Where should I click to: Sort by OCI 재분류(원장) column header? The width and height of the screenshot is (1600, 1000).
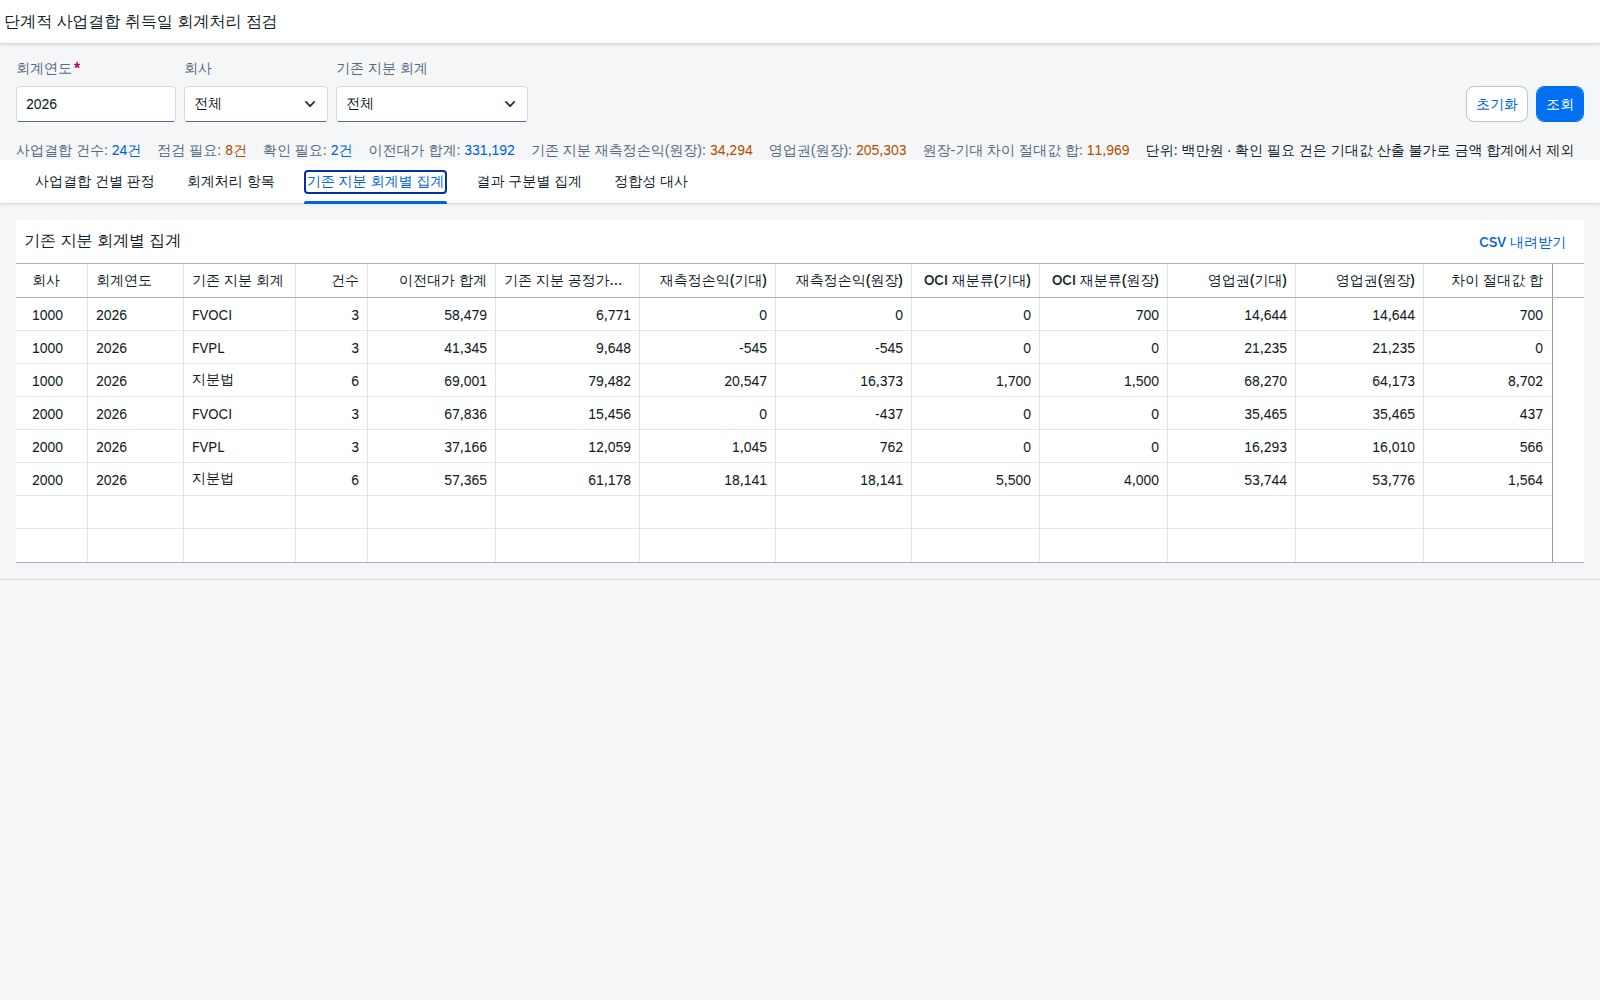click(1104, 281)
